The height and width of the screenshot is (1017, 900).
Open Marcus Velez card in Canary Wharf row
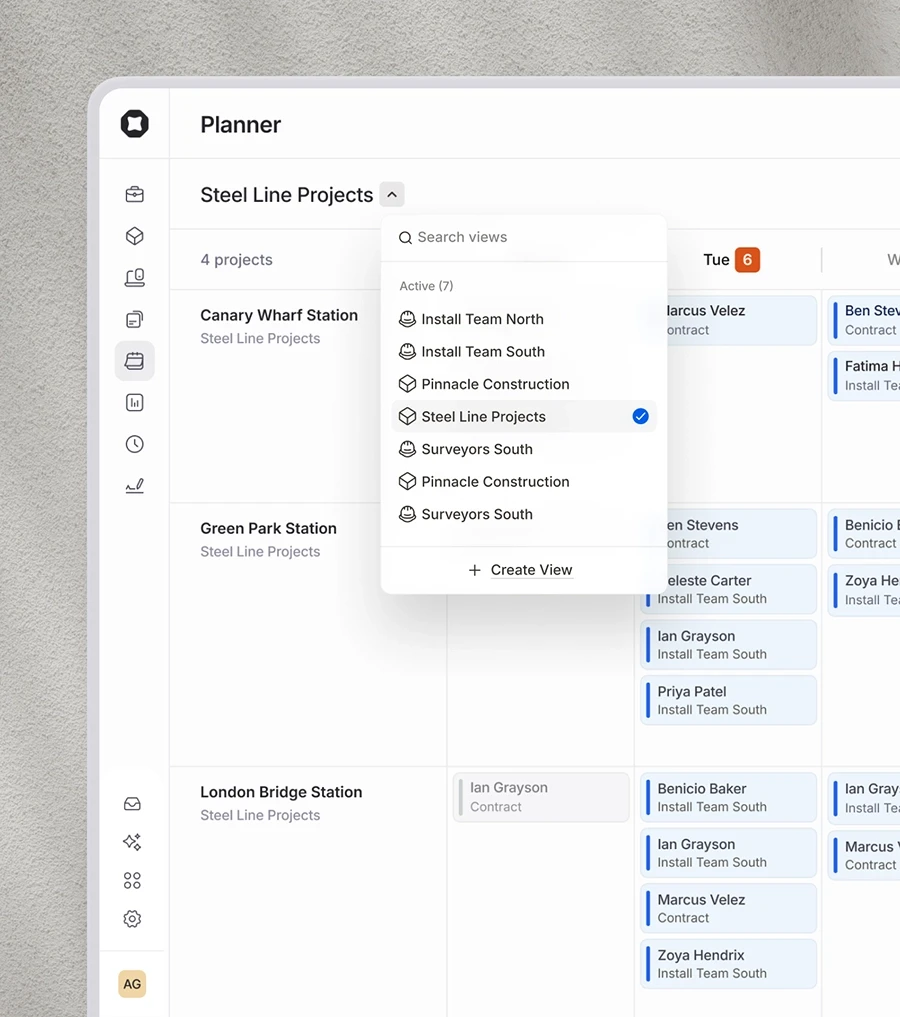[742, 320]
